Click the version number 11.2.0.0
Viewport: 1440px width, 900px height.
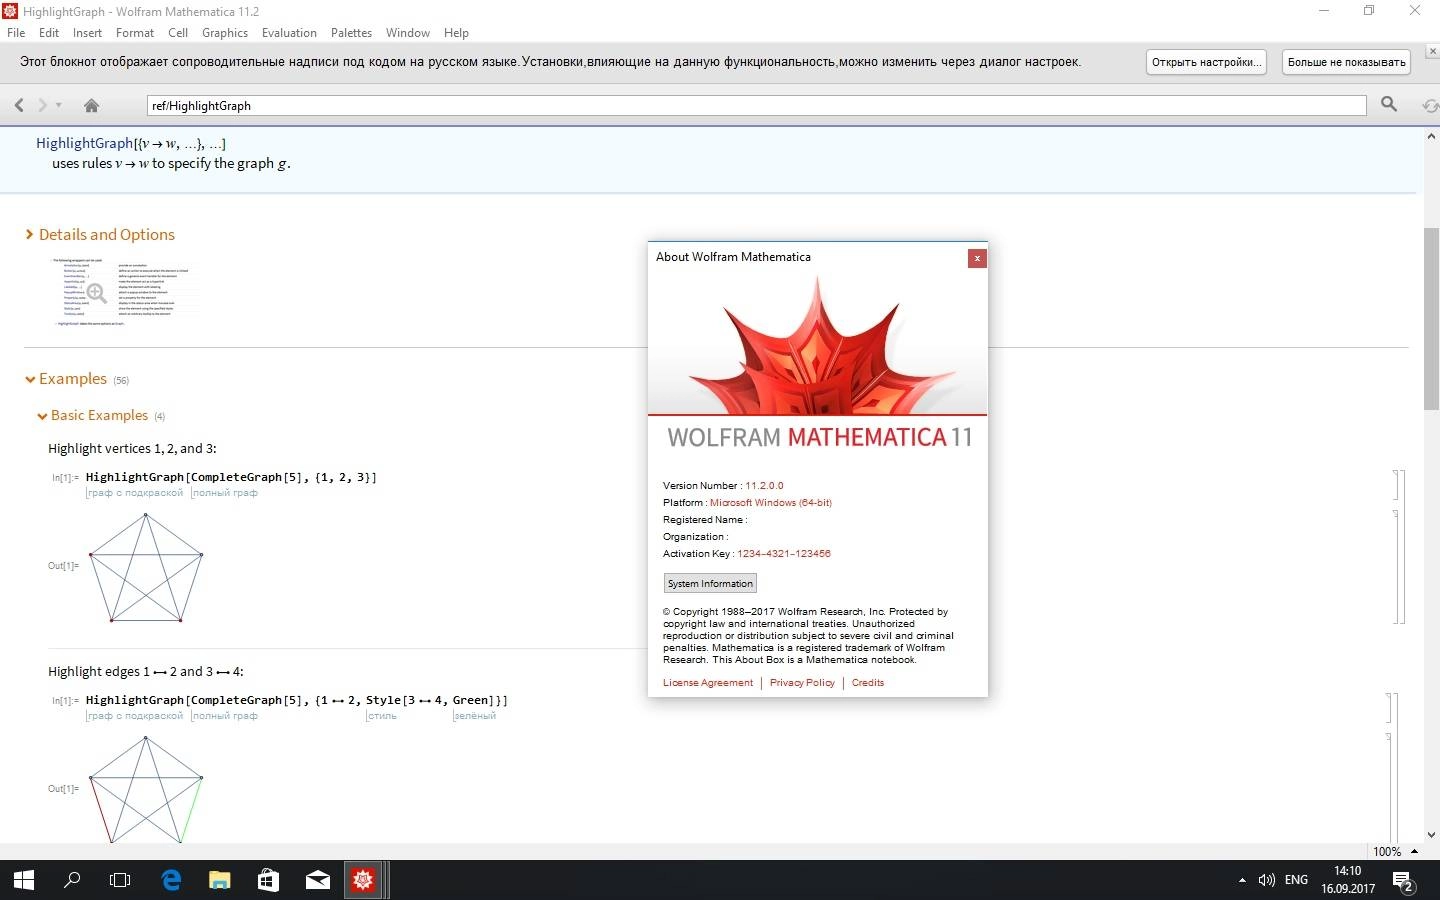pyautogui.click(x=764, y=485)
